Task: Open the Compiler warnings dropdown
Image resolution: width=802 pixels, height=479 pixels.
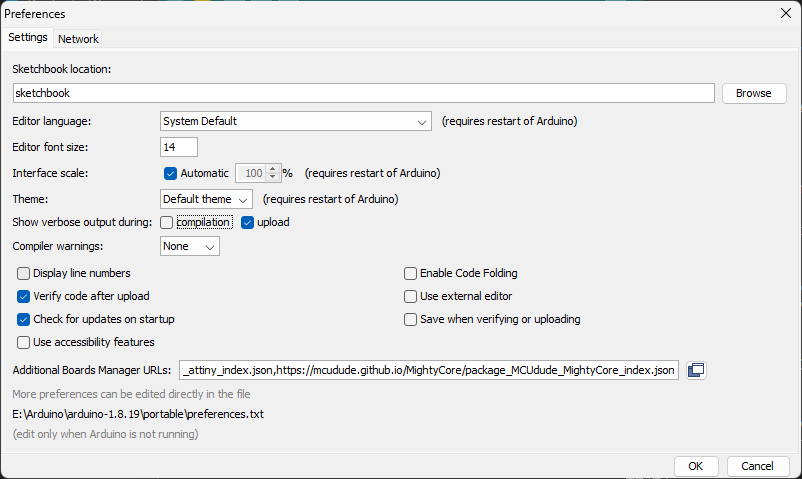Action: point(190,246)
